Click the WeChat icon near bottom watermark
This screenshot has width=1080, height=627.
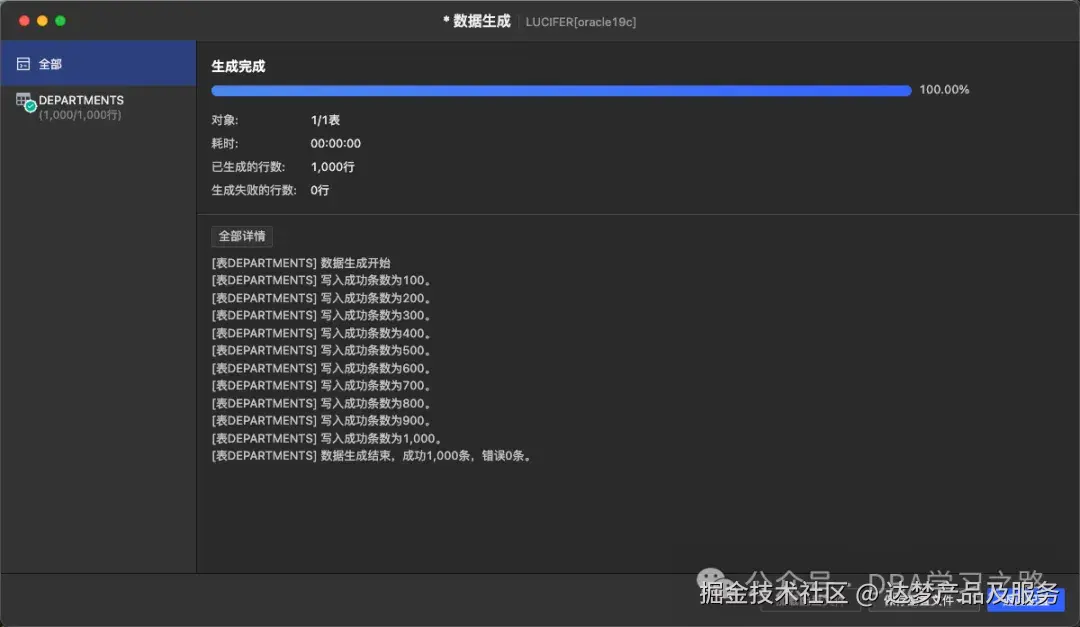click(x=710, y=580)
